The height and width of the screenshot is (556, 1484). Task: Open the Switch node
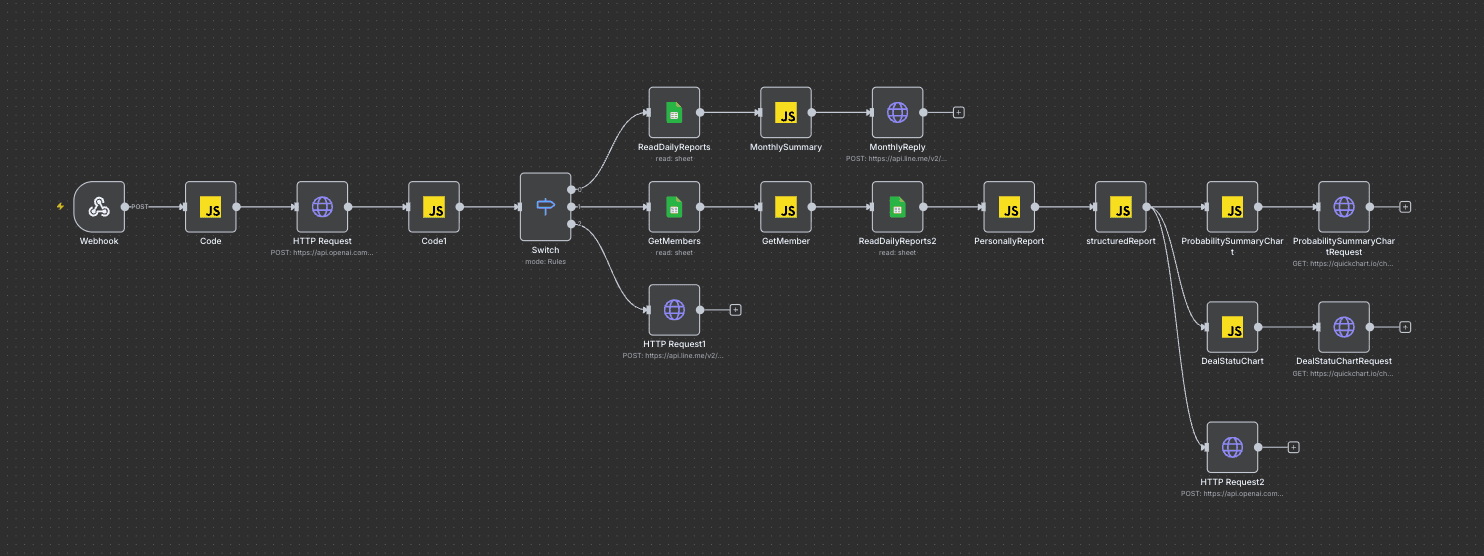click(x=545, y=207)
